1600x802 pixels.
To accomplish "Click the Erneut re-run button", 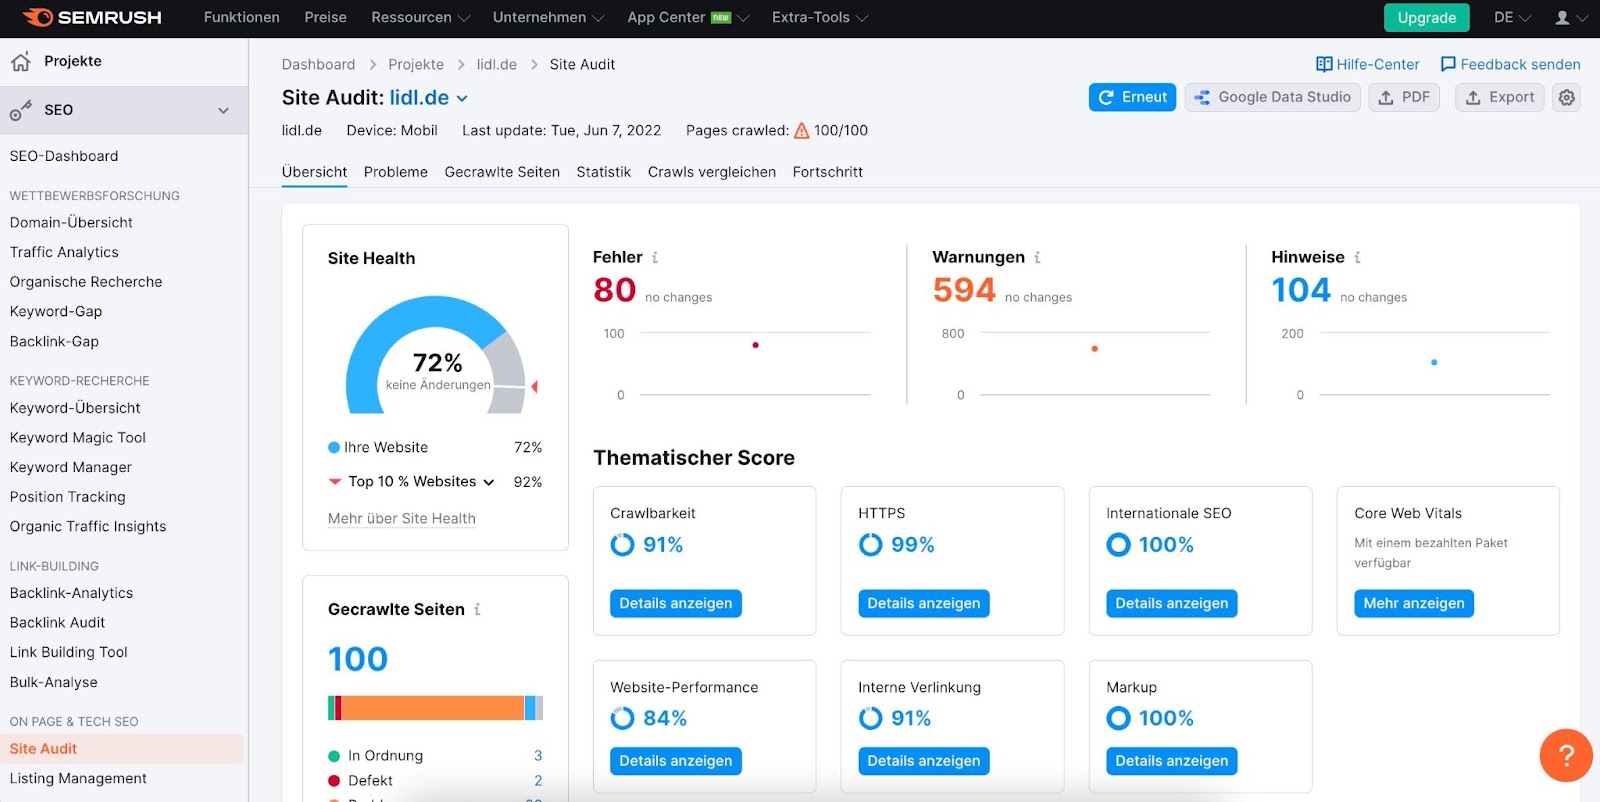I will pyautogui.click(x=1132, y=97).
